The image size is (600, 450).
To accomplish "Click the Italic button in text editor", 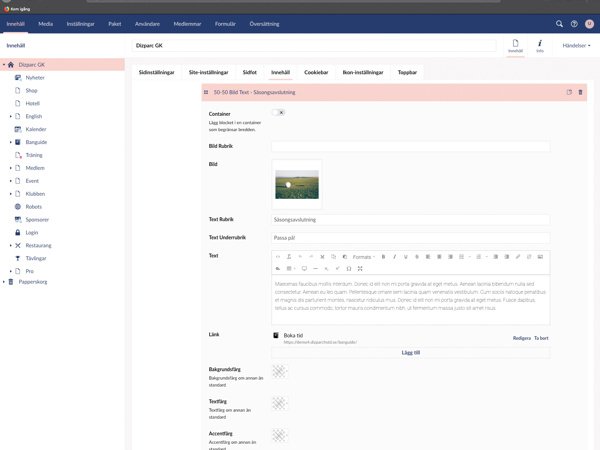I will tap(394, 257).
